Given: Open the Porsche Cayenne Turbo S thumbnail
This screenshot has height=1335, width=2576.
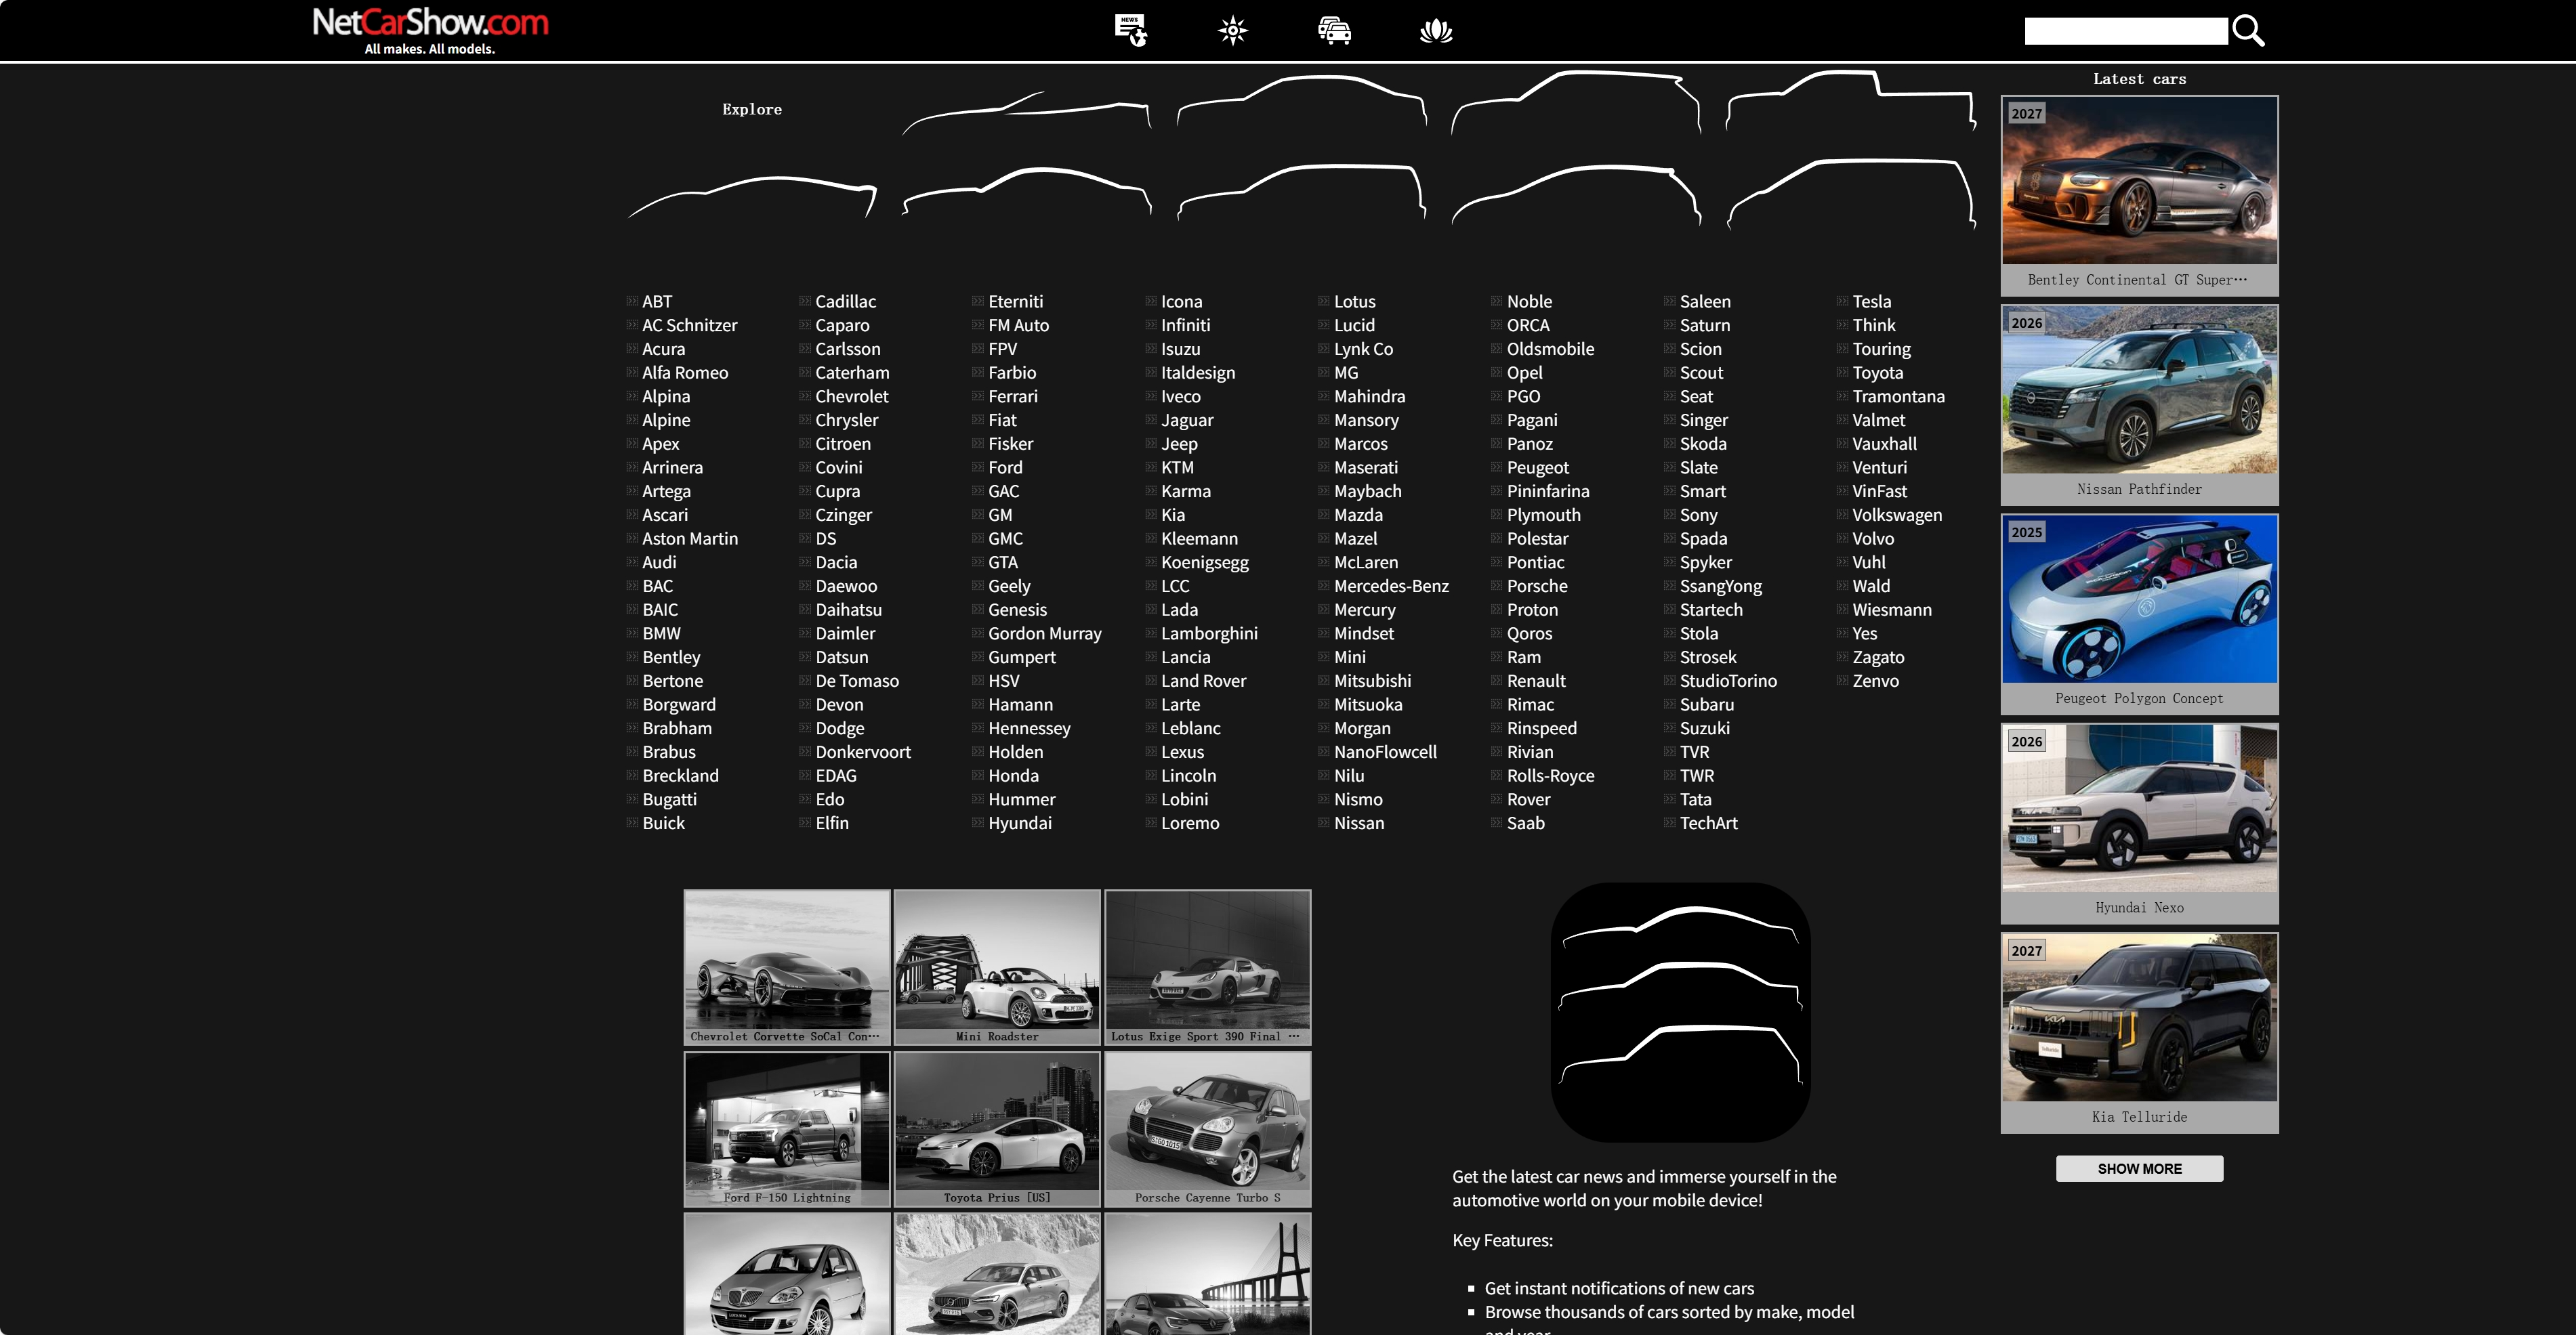Looking at the screenshot, I should point(1208,1130).
